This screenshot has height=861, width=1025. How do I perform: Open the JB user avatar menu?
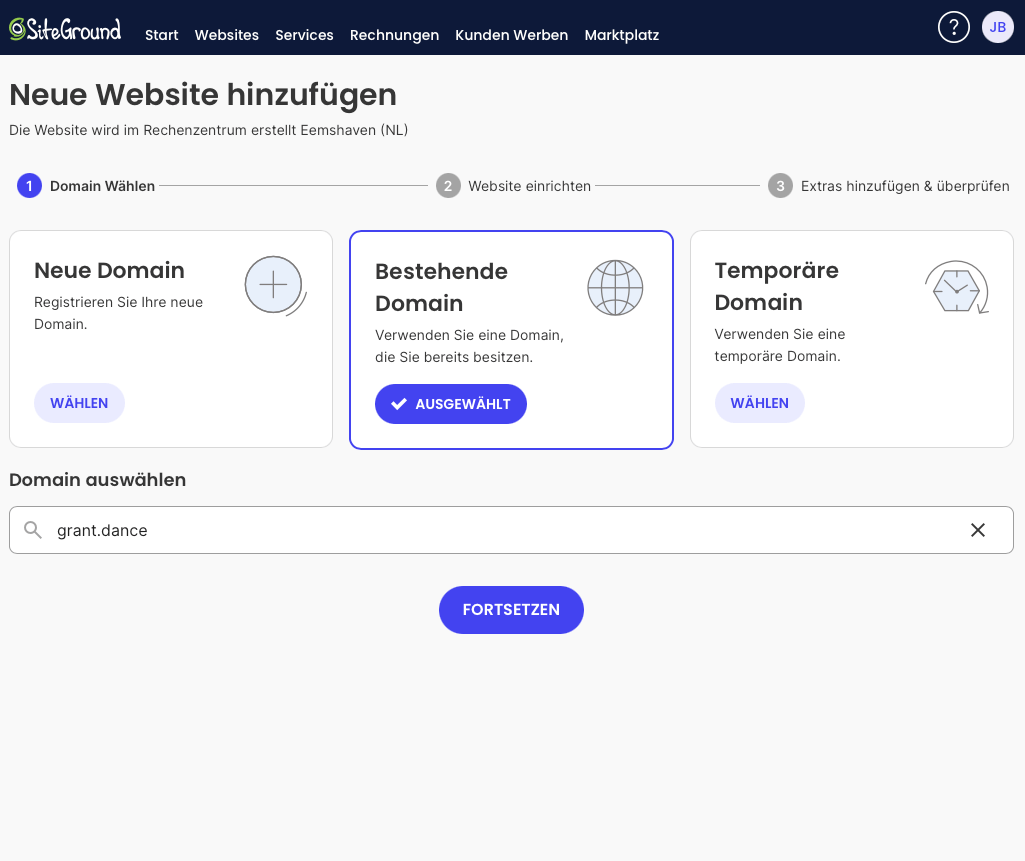(997, 27)
